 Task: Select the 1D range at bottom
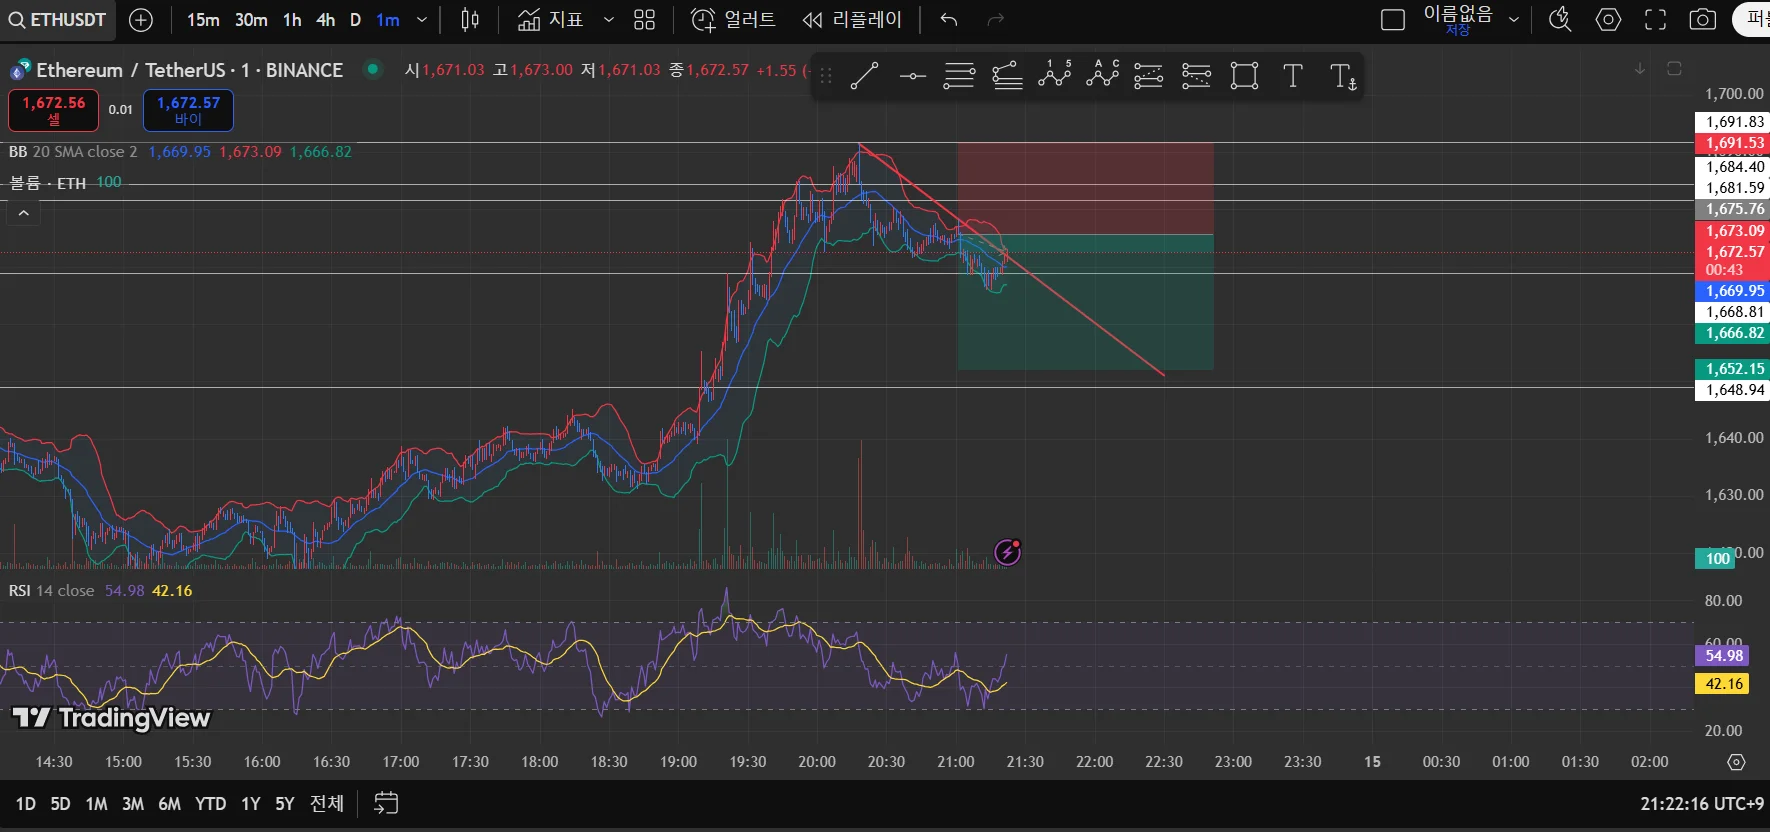point(26,803)
